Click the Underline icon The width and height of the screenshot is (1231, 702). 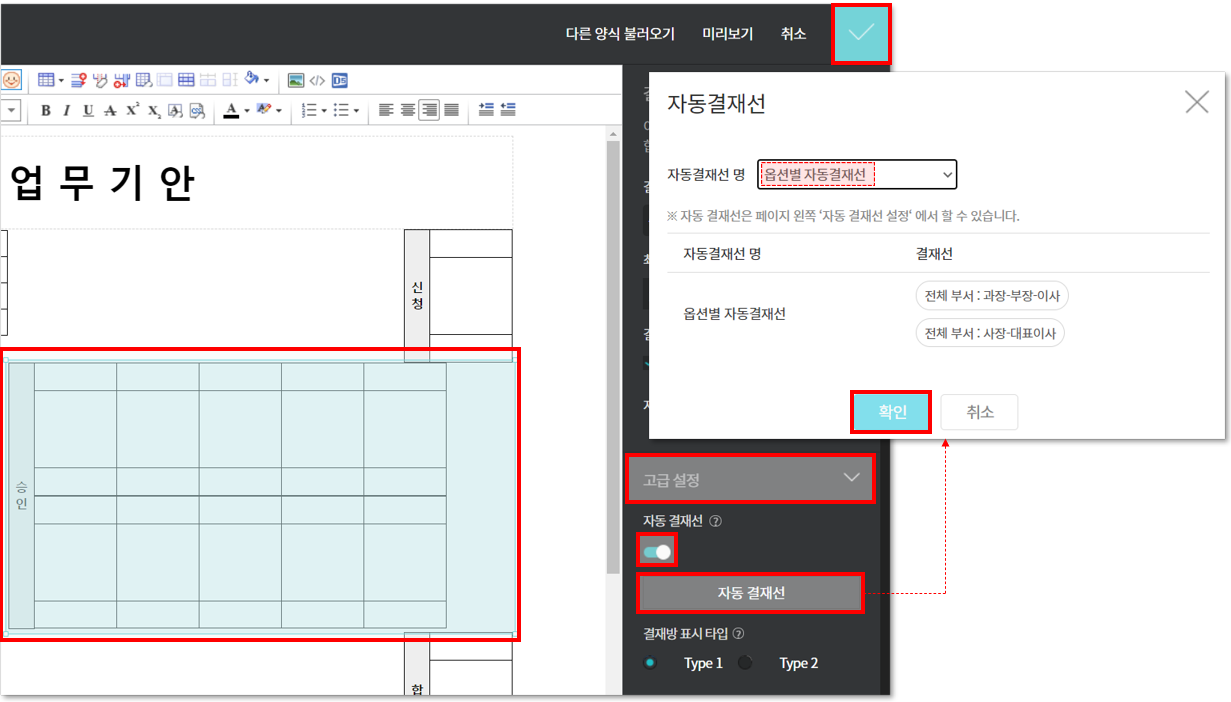88,110
